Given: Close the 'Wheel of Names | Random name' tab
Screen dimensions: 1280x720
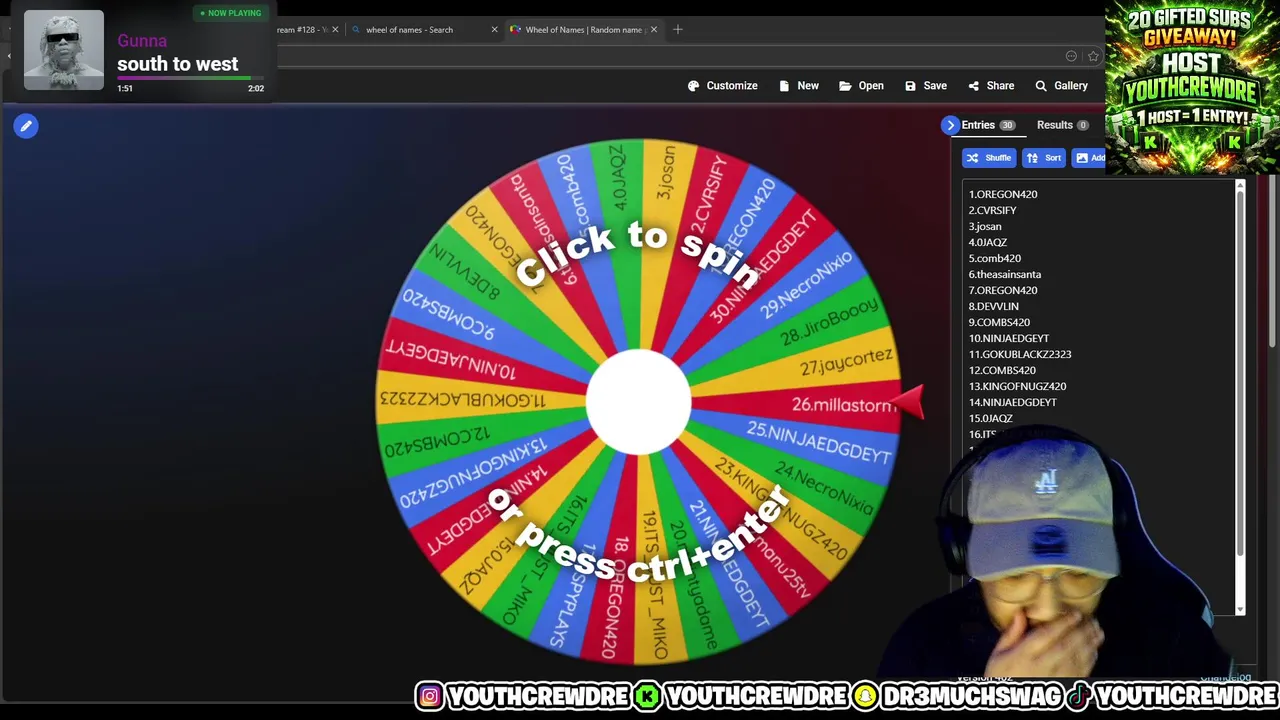Looking at the screenshot, I should pyautogui.click(x=654, y=30).
